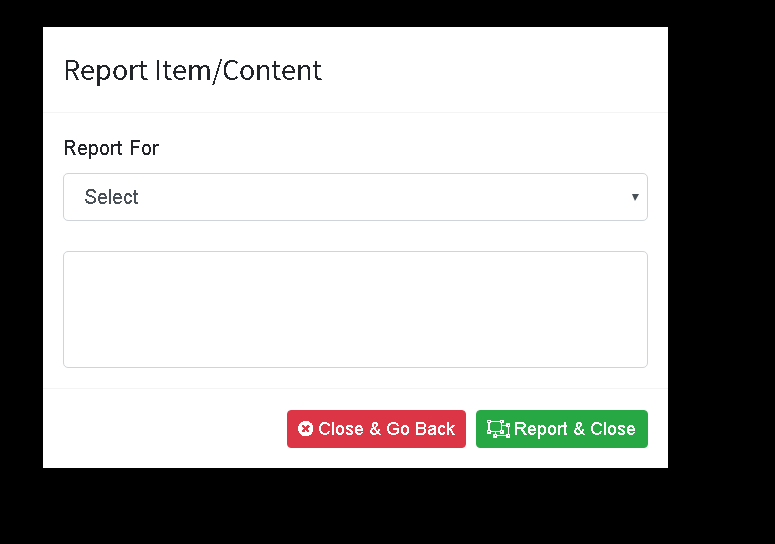This screenshot has height=544, width=775.
Task: Click the word 'Close' in red button
Action: click(341, 429)
